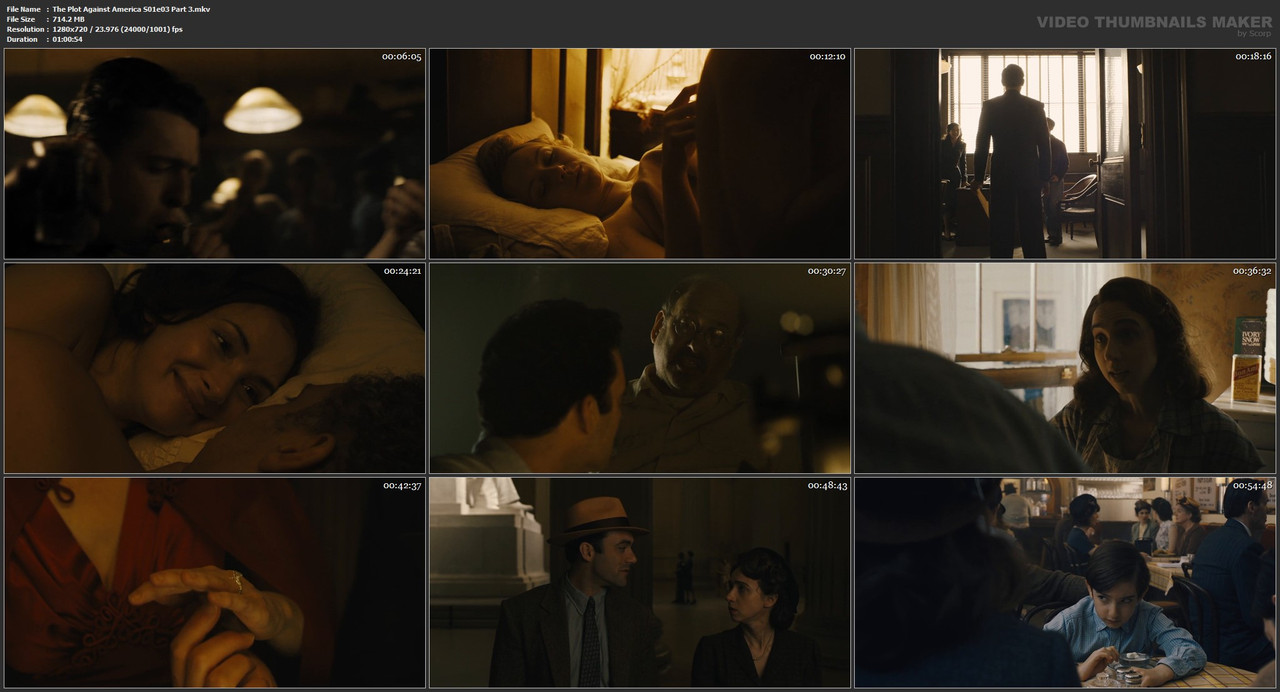The height and width of the screenshot is (692, 1280).
Task: Click the duration value '01:00:54'
Action: [68, 39]
